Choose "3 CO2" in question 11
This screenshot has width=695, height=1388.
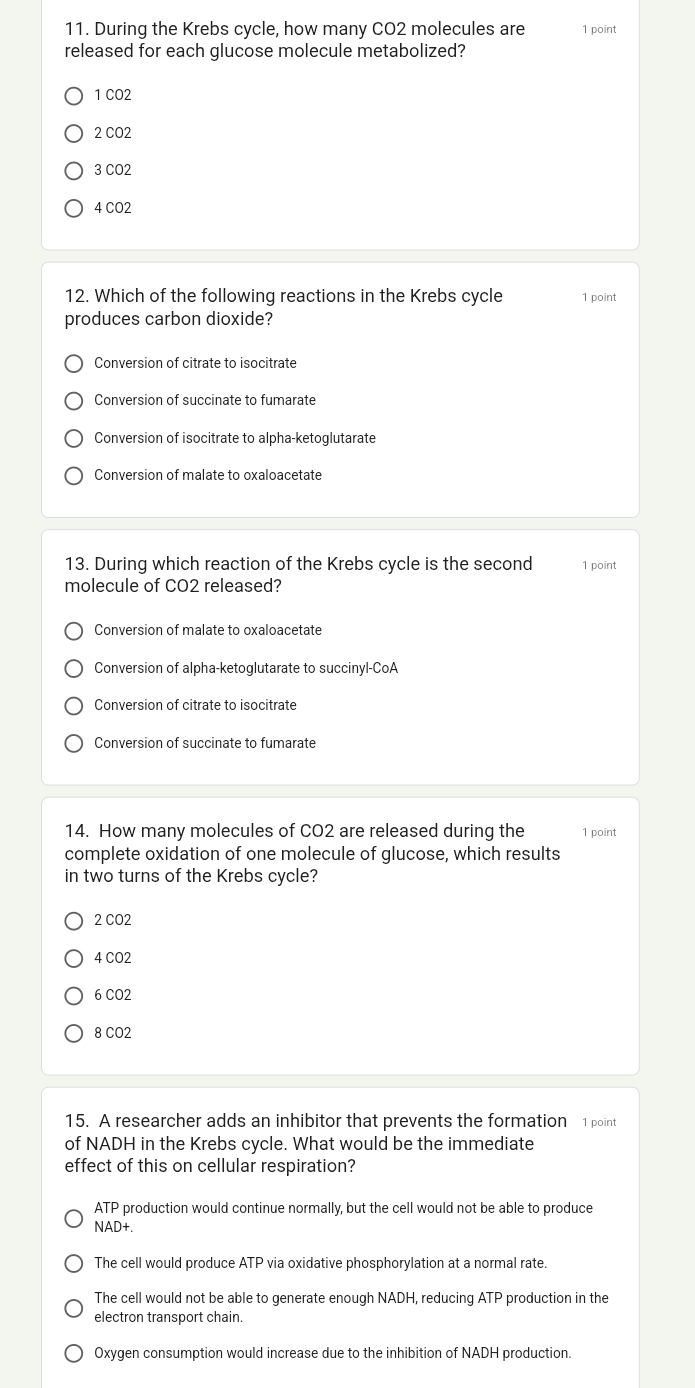coord(73,170)
